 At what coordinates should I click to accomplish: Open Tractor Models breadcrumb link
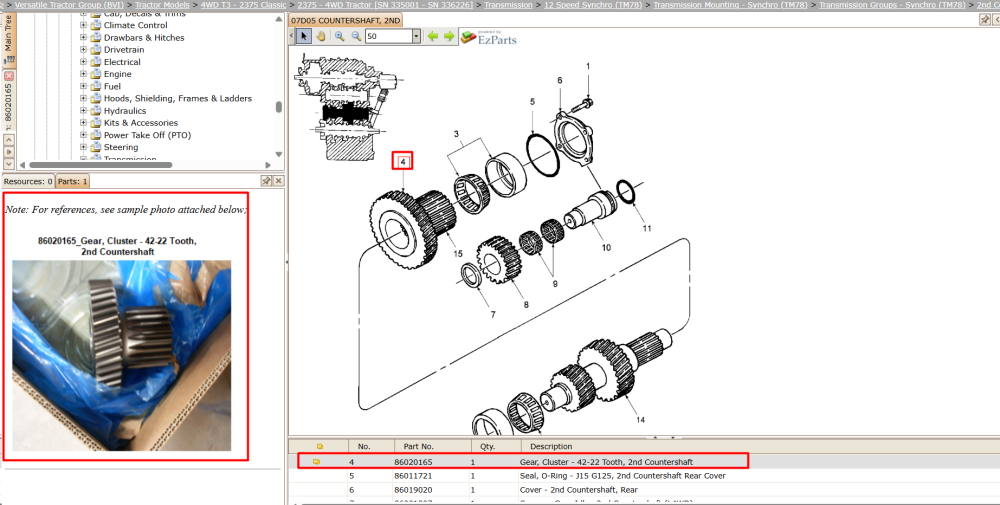(162, 4)
